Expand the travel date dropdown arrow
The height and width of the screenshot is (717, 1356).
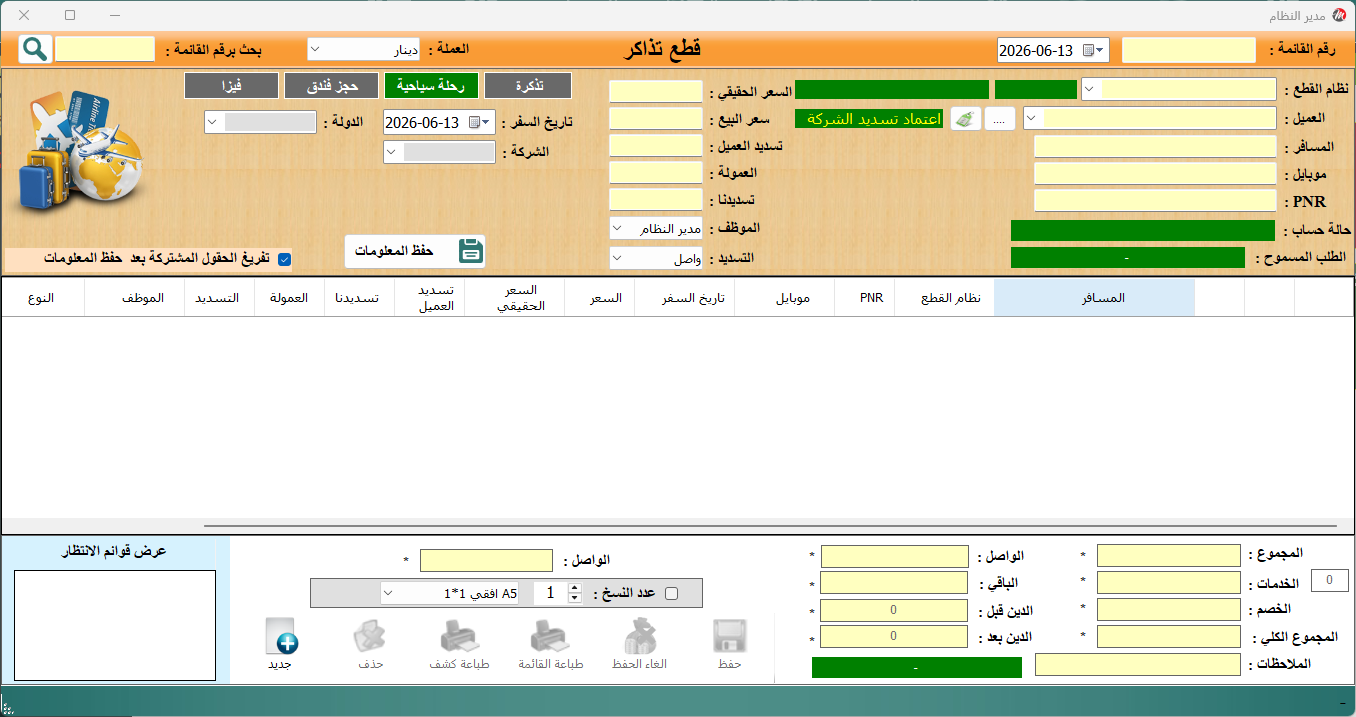coord(487,122)
